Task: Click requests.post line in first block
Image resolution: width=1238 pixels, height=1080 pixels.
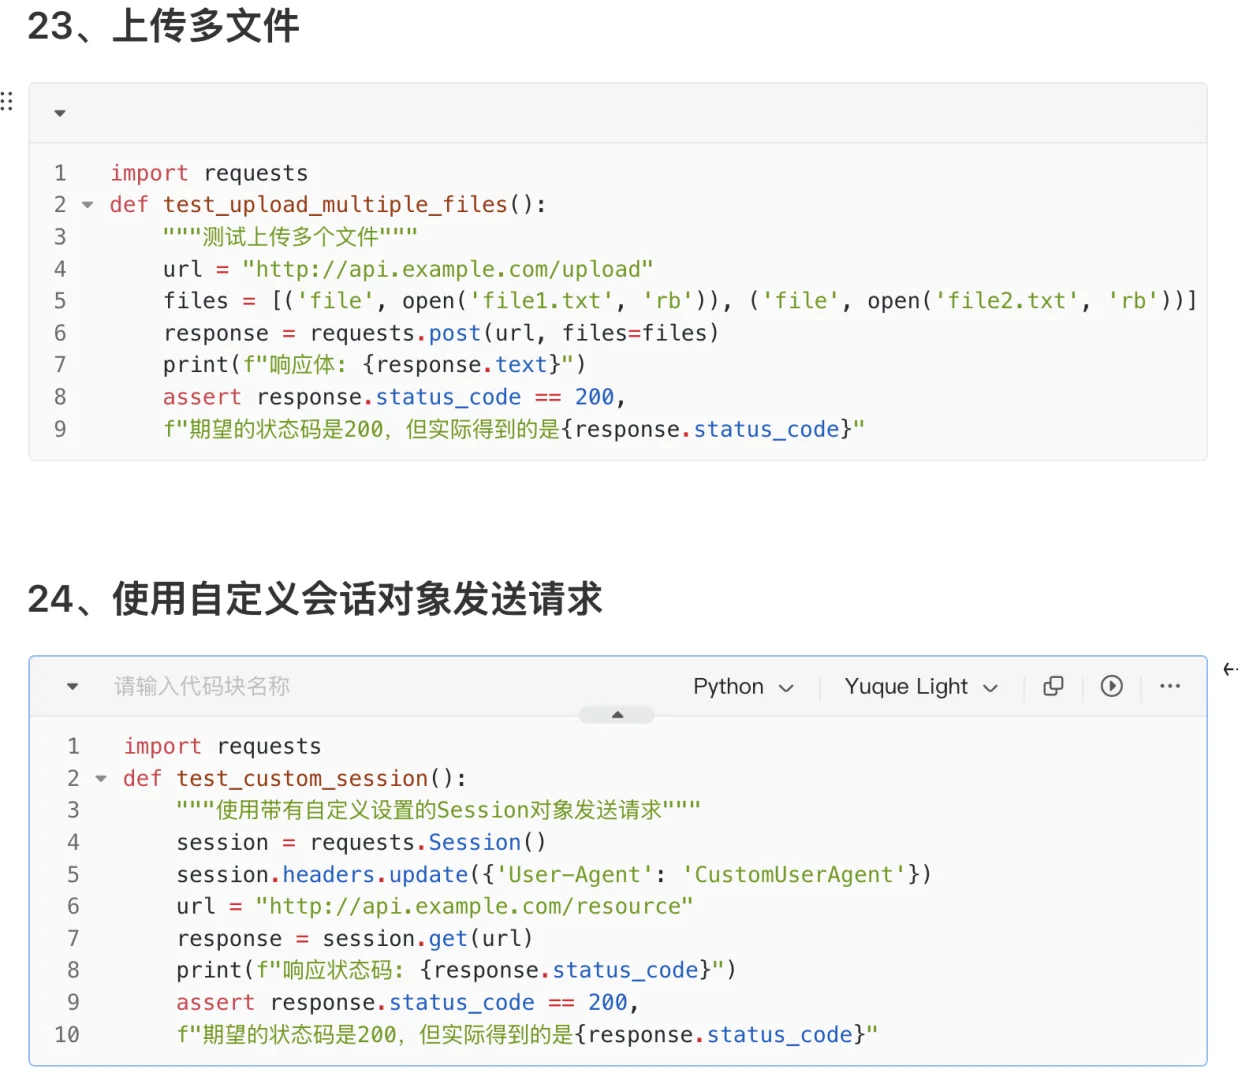Action: pyautogui.click(x=441, y=333)
